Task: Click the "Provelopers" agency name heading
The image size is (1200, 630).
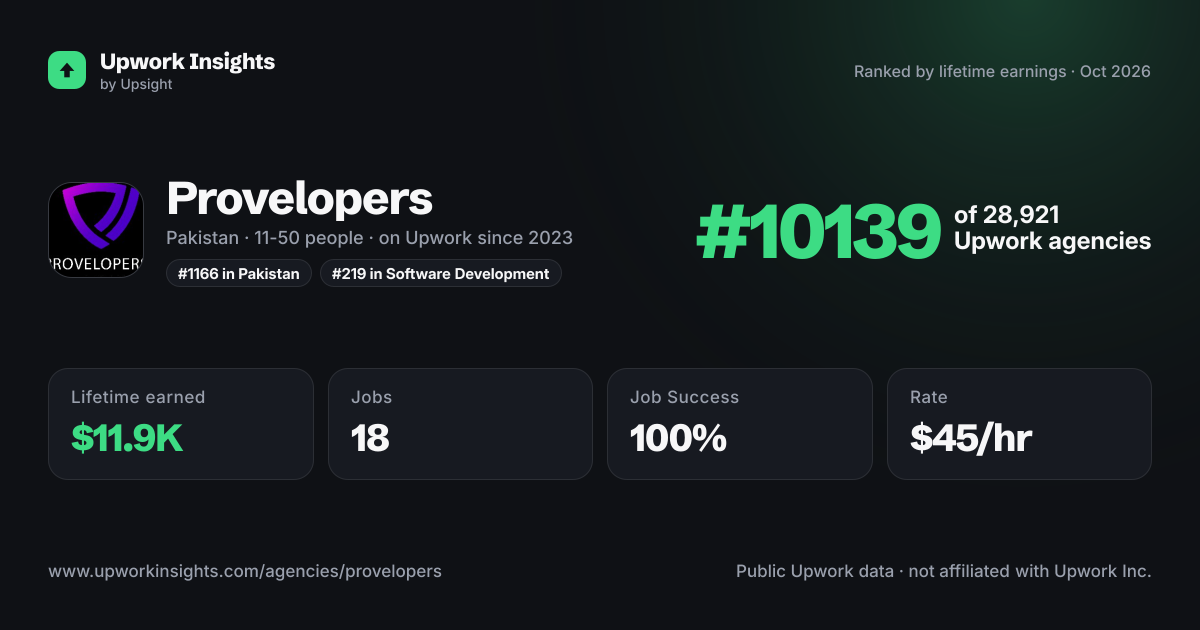Action: pos(300,198)
